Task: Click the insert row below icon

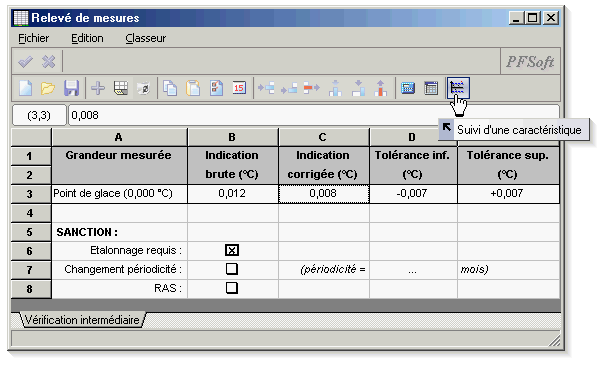Action: (x=358, y=88)
